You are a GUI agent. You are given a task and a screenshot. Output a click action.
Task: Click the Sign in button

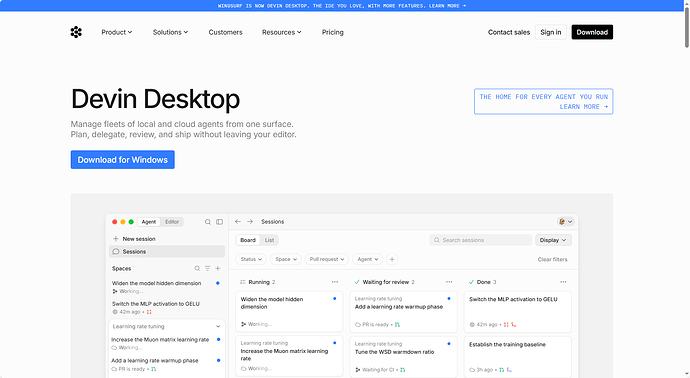pyautogui.click(x=551, y=32)
